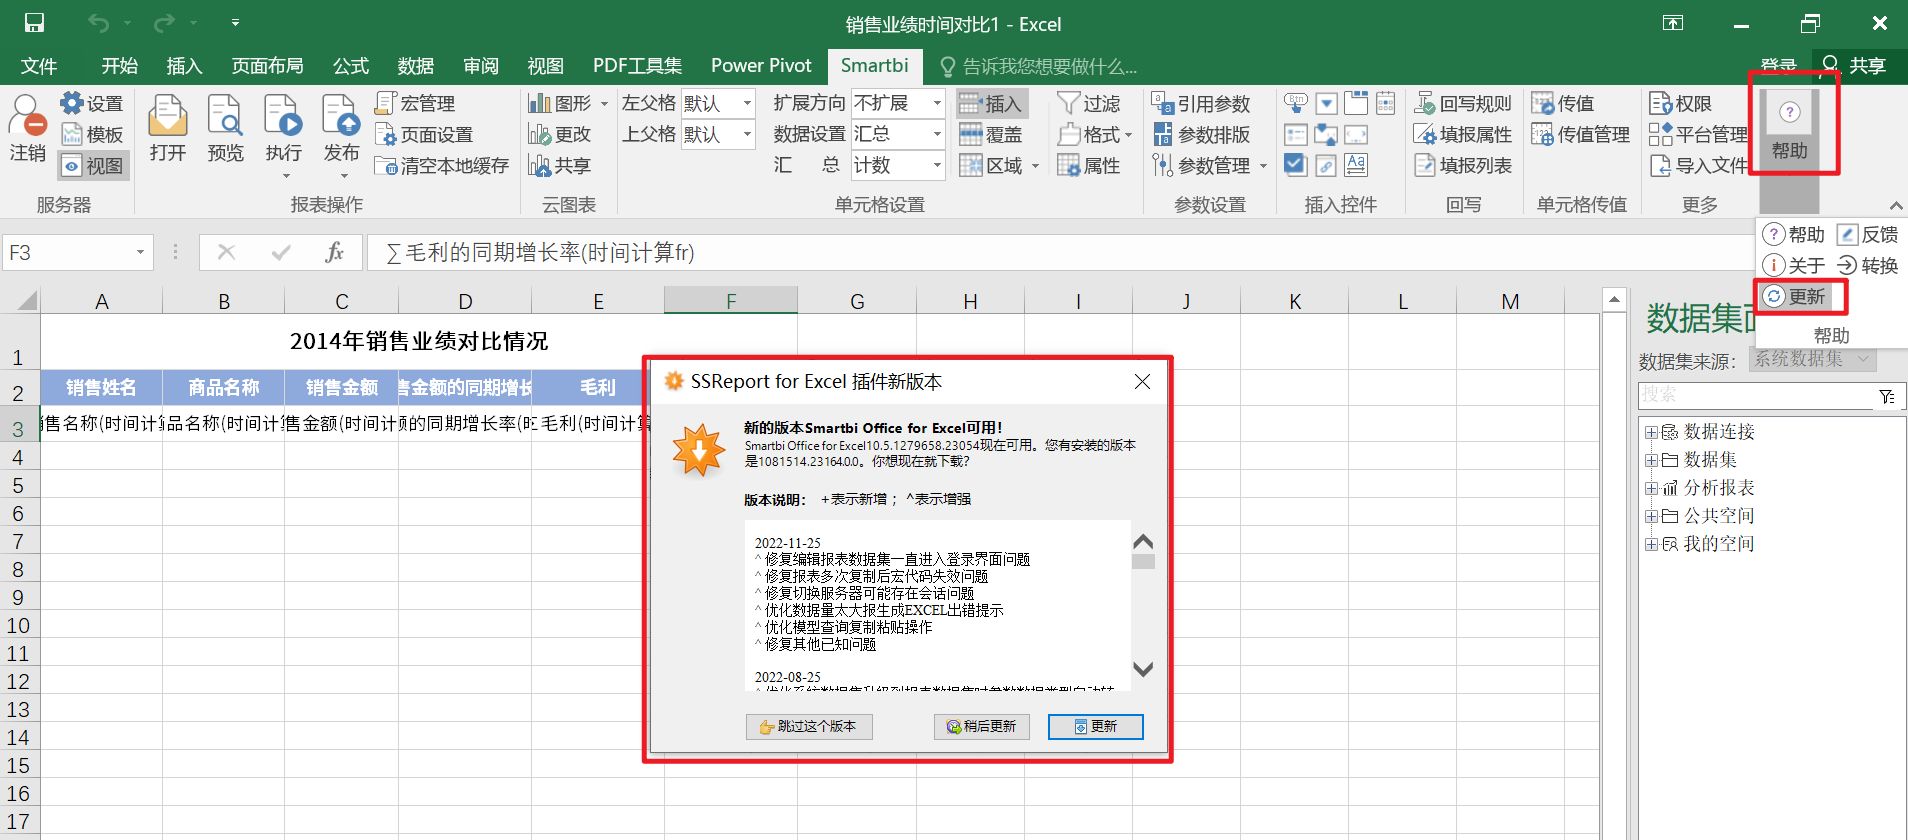This screenshot has width=1908, height=840.
Task: Choose 转换 convert in help menu
Action: pos(1868,265)
